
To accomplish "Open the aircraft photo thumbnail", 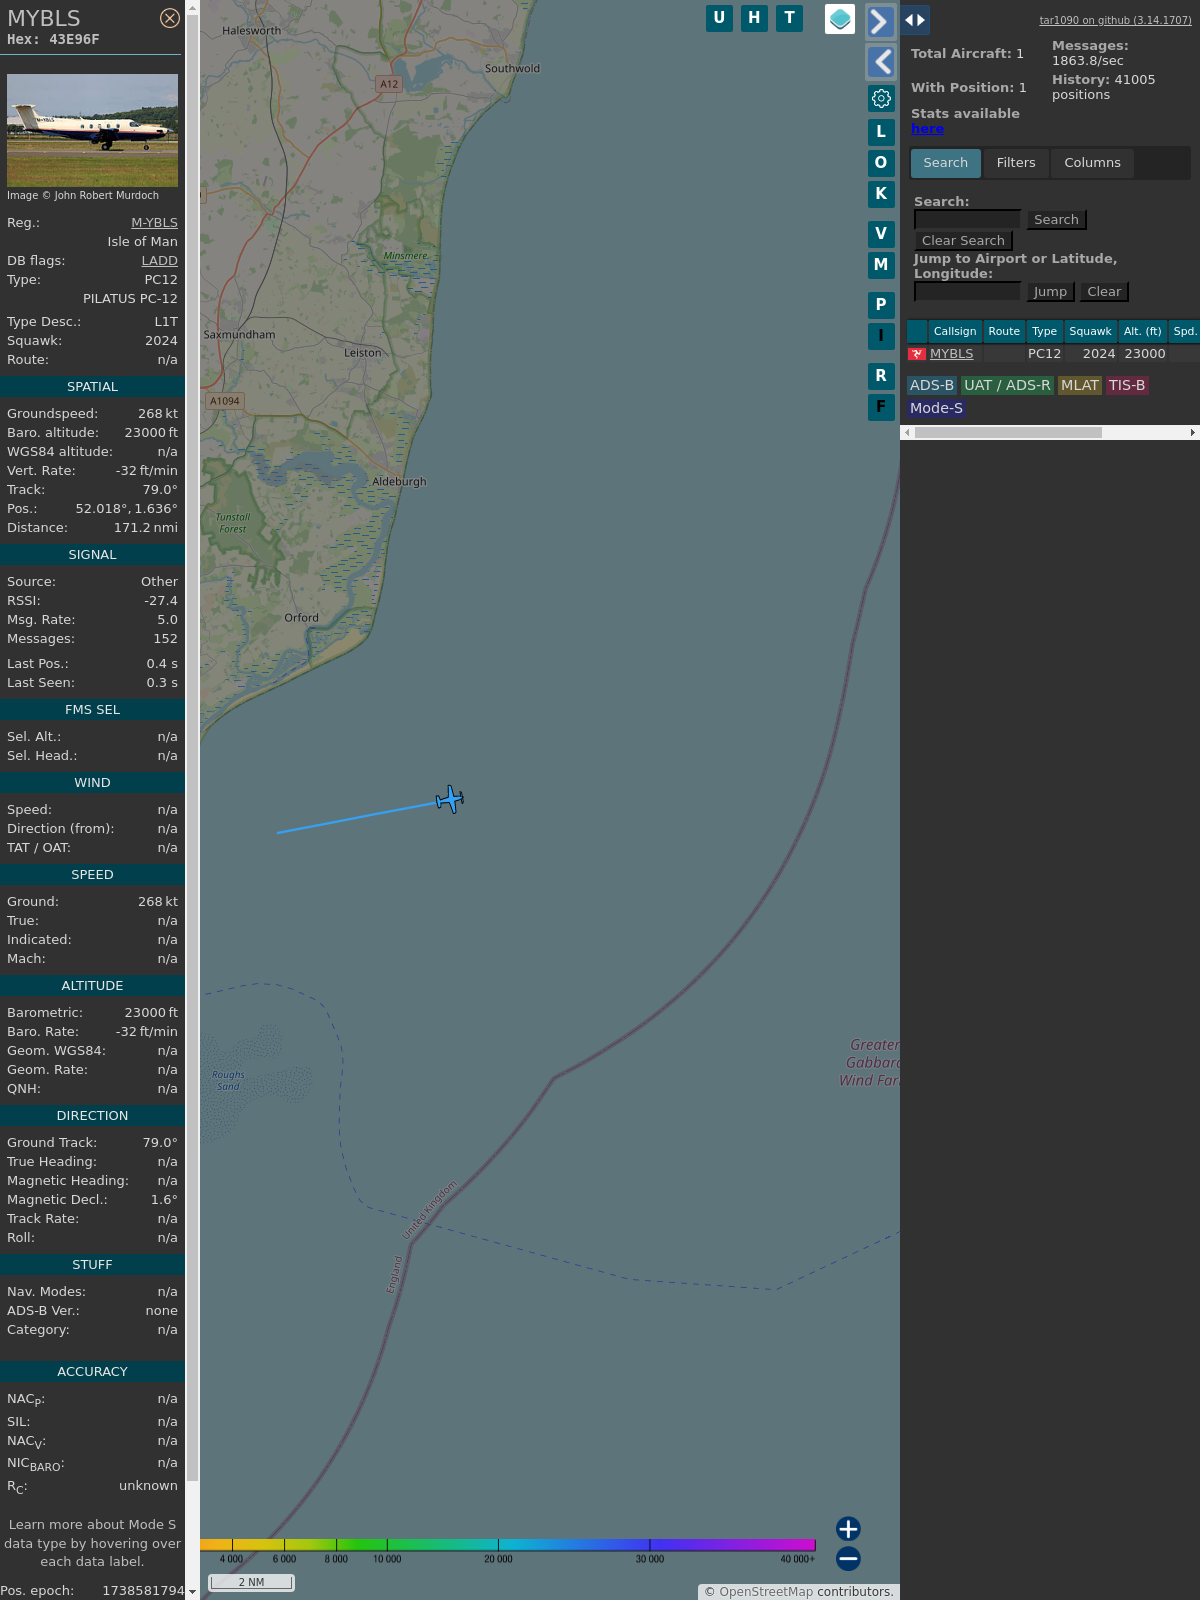I will [92, 130].
